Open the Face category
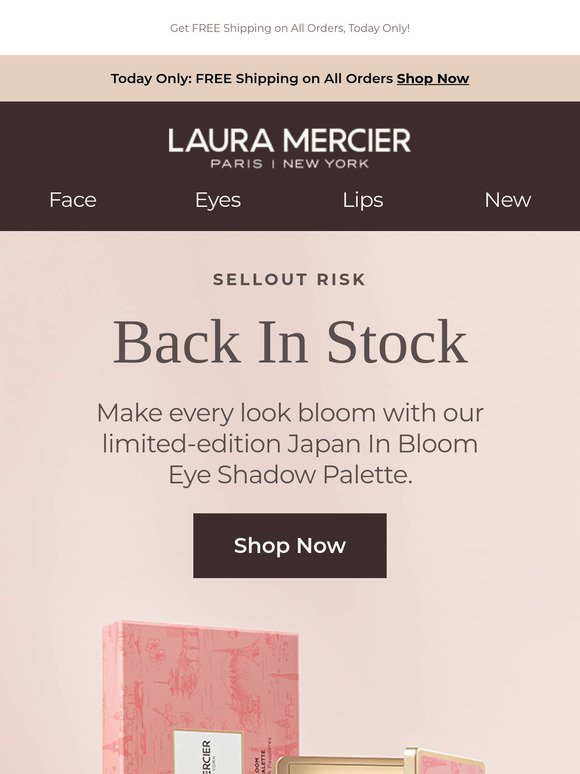Screen dimensions: 580x774 pyautogui.click(x=73, y=200)
